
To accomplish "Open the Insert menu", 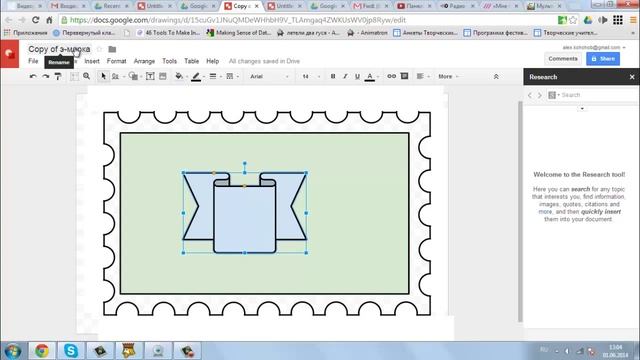I will coord(92,61).
